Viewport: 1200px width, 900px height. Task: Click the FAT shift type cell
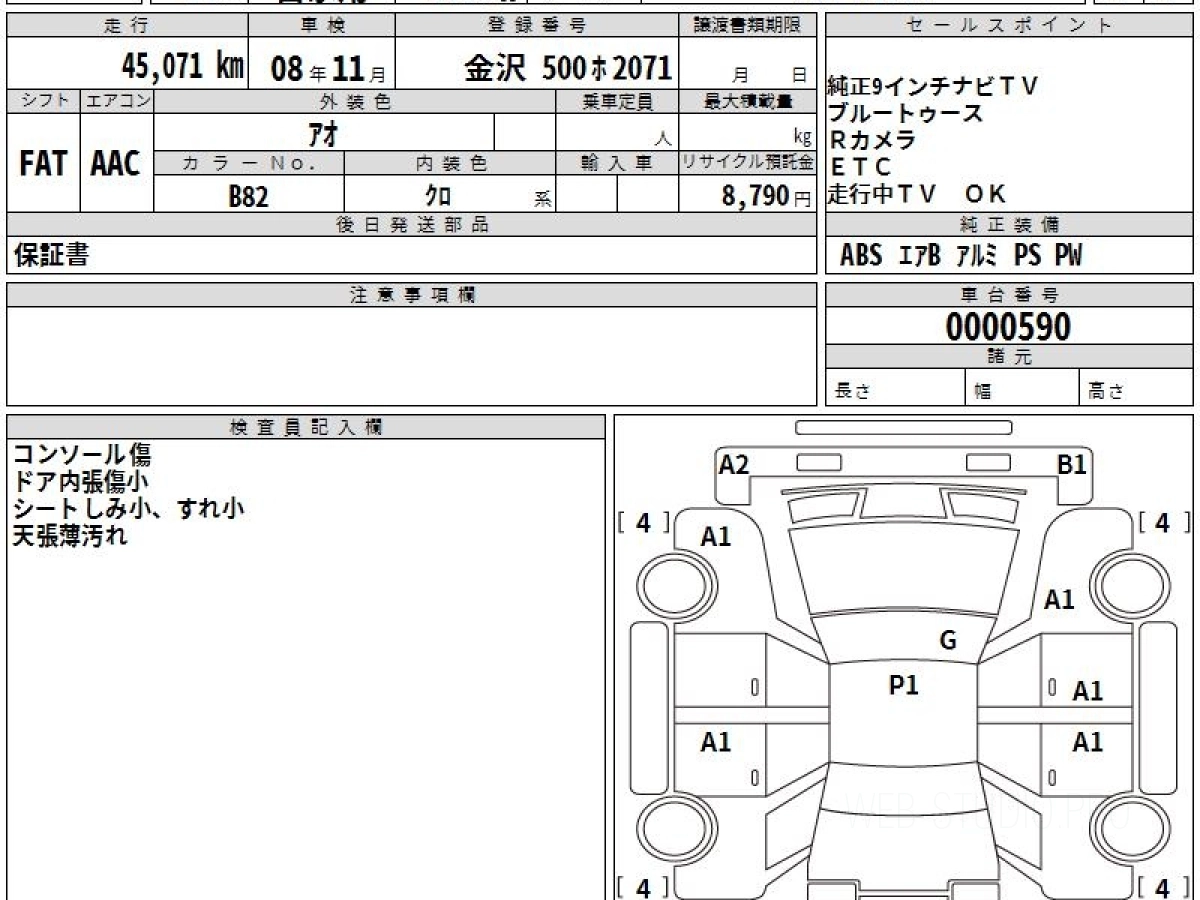pyautogui.click(x=43, y=164)
